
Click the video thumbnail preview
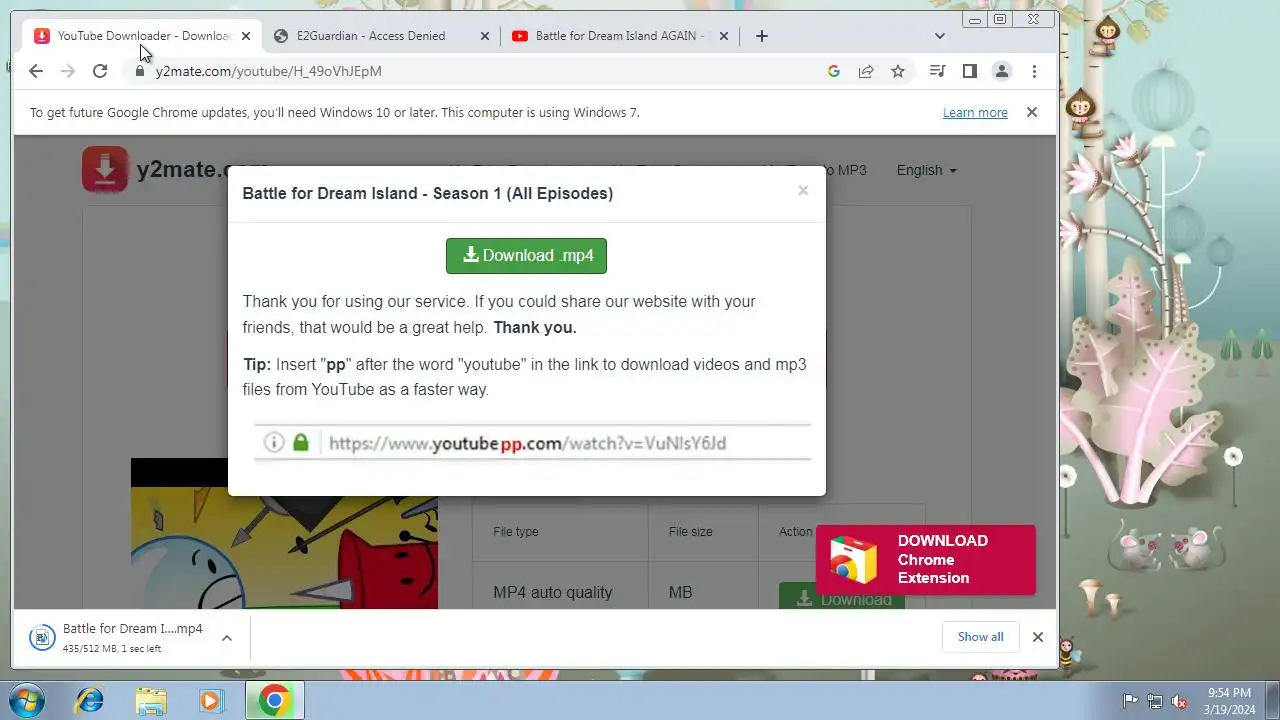[x=284, y=534]
